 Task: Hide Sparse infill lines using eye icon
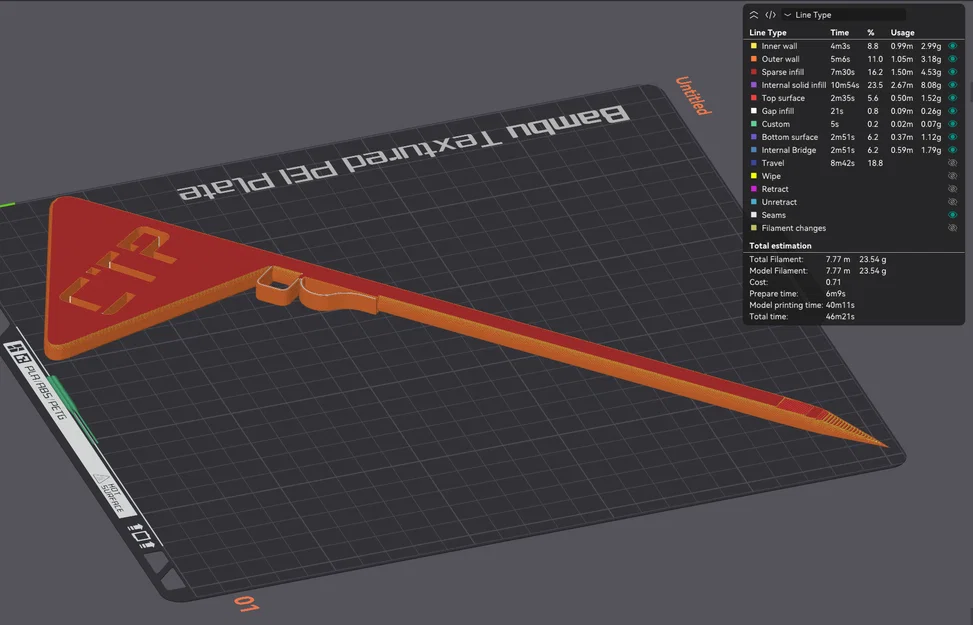click(953, 72)
